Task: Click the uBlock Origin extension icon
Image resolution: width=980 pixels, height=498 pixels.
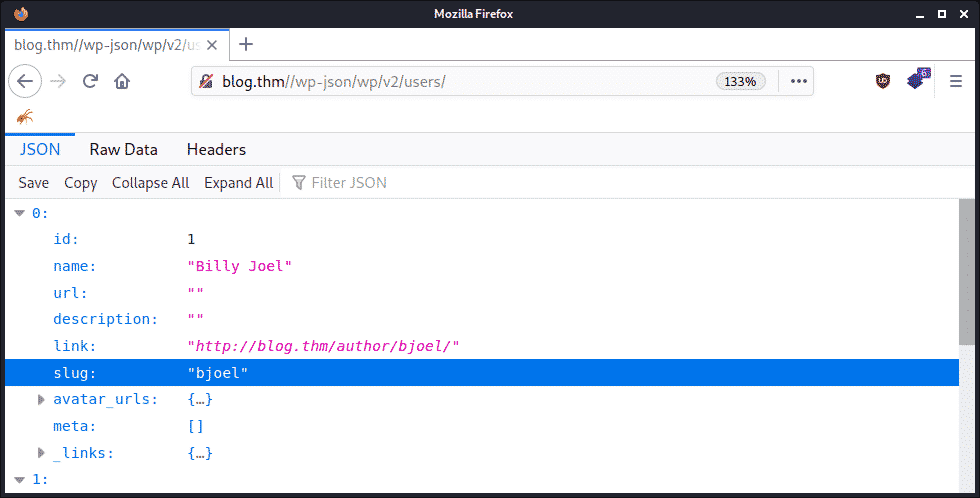Action: pos(883,81)
